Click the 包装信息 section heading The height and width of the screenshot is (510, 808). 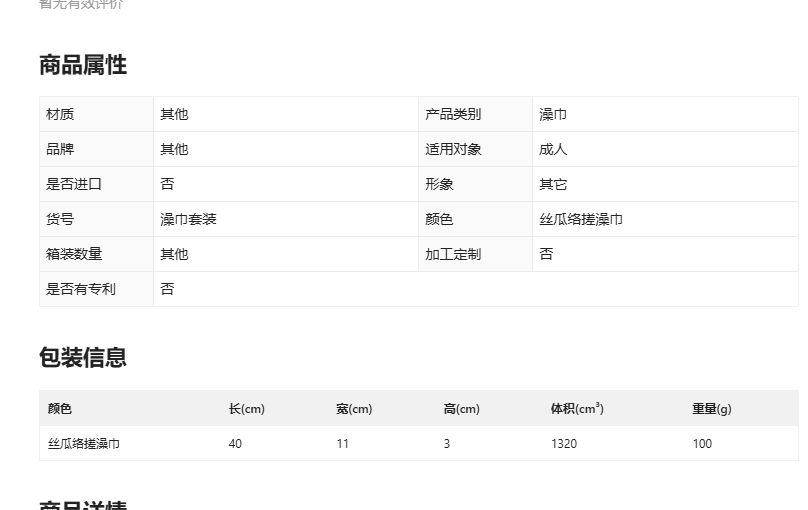click(x=83, y=358)
